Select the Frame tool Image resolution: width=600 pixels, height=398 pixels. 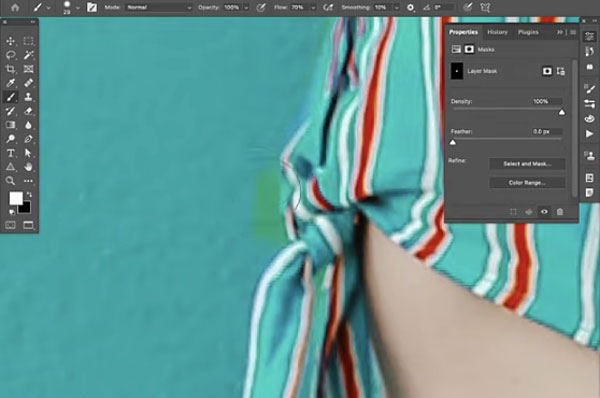point(28,69)
